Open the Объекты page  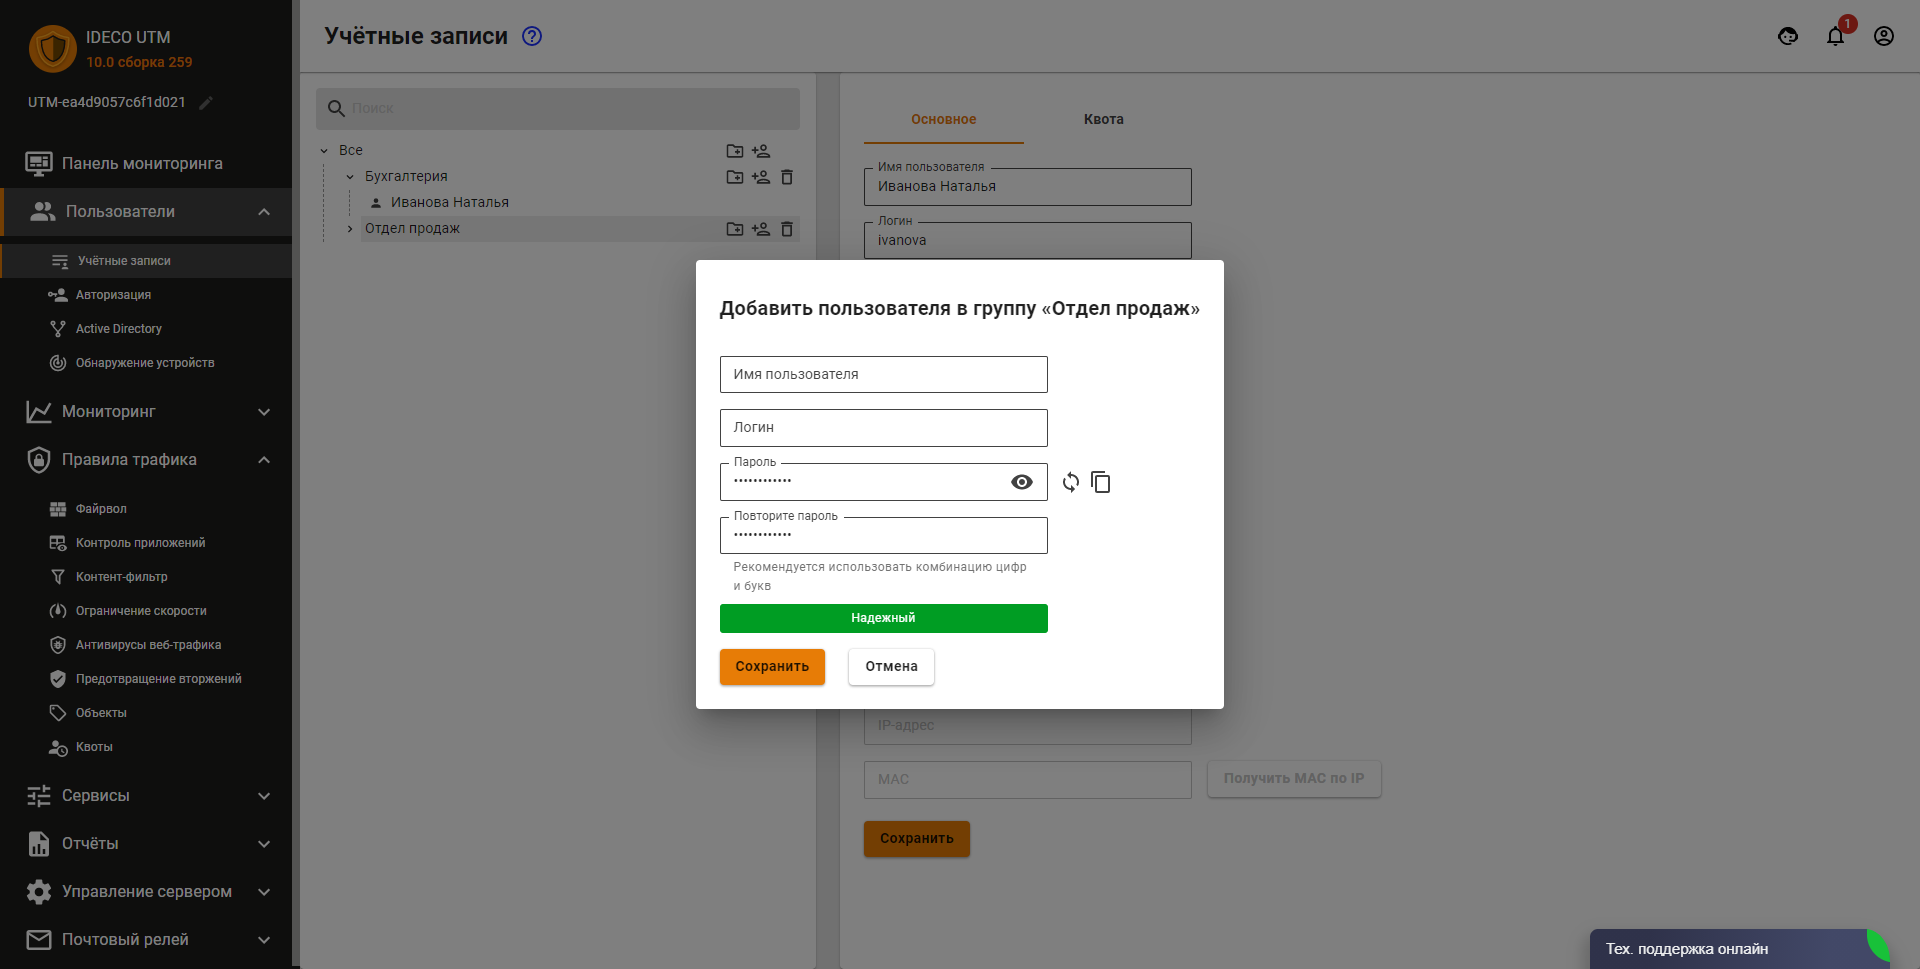point(146,713)
